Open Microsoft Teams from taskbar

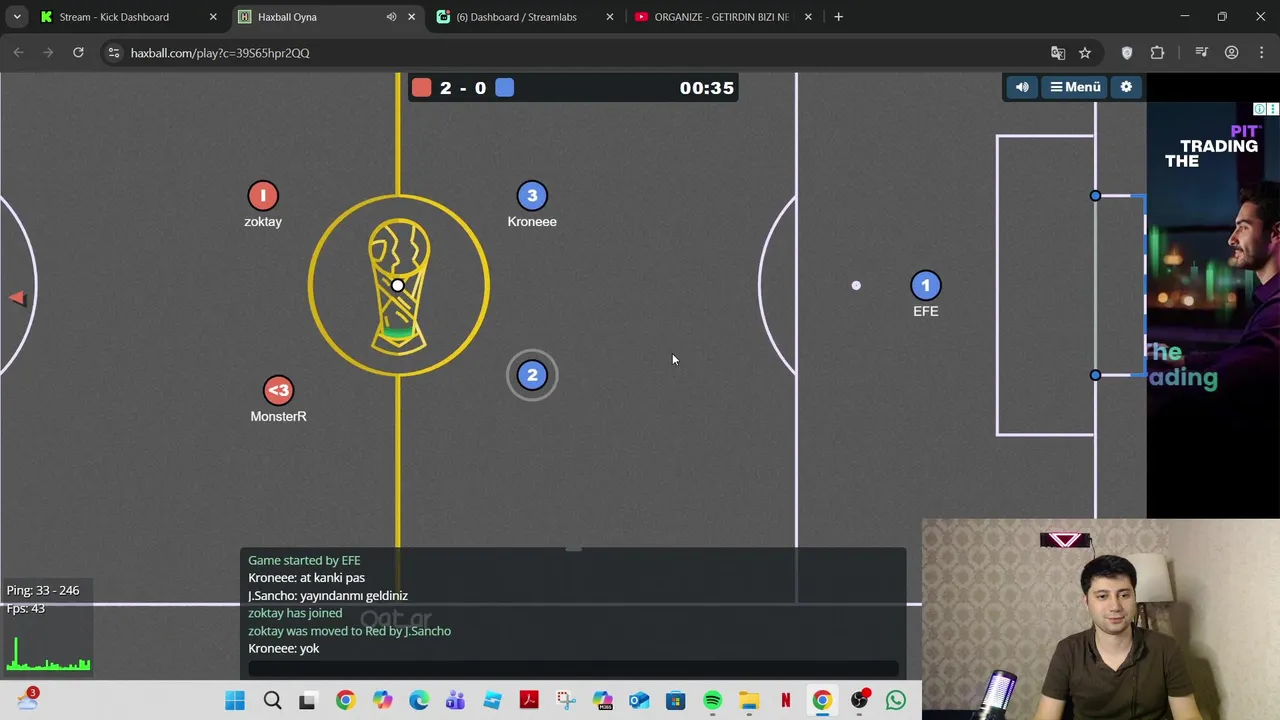pos(455,701)
